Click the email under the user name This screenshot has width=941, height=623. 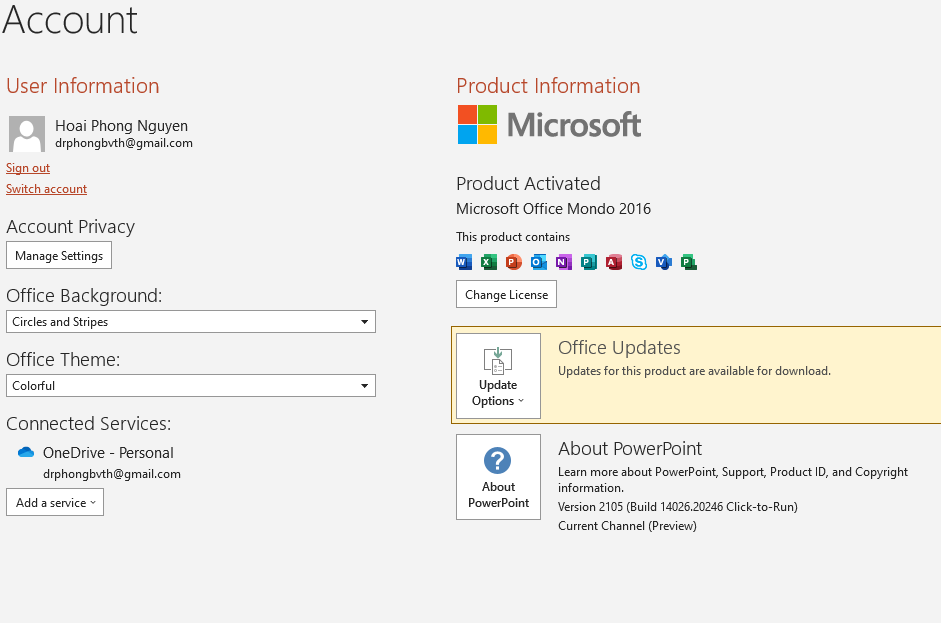(x=124, y=143)
